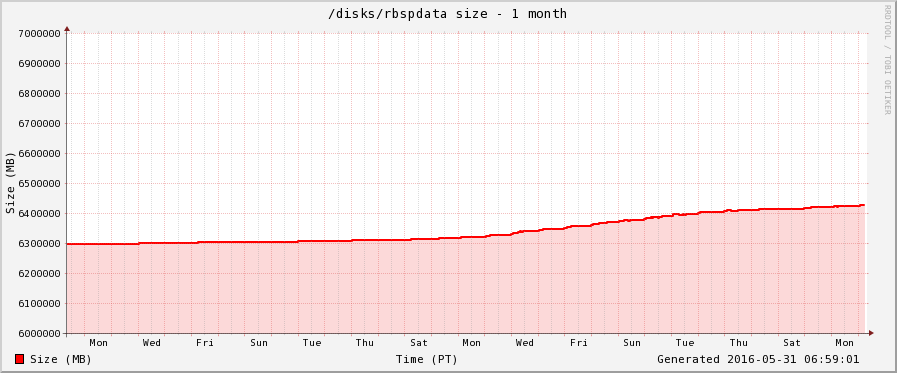Click the 'RRDTOOL / TOBI OETIKER' watermark text

pos(887,59)
